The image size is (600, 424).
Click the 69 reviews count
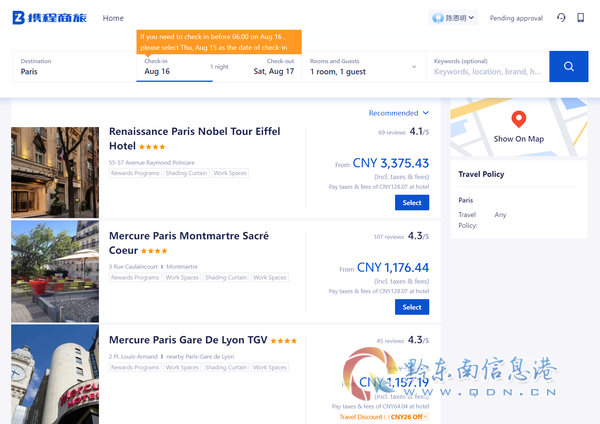391,132
